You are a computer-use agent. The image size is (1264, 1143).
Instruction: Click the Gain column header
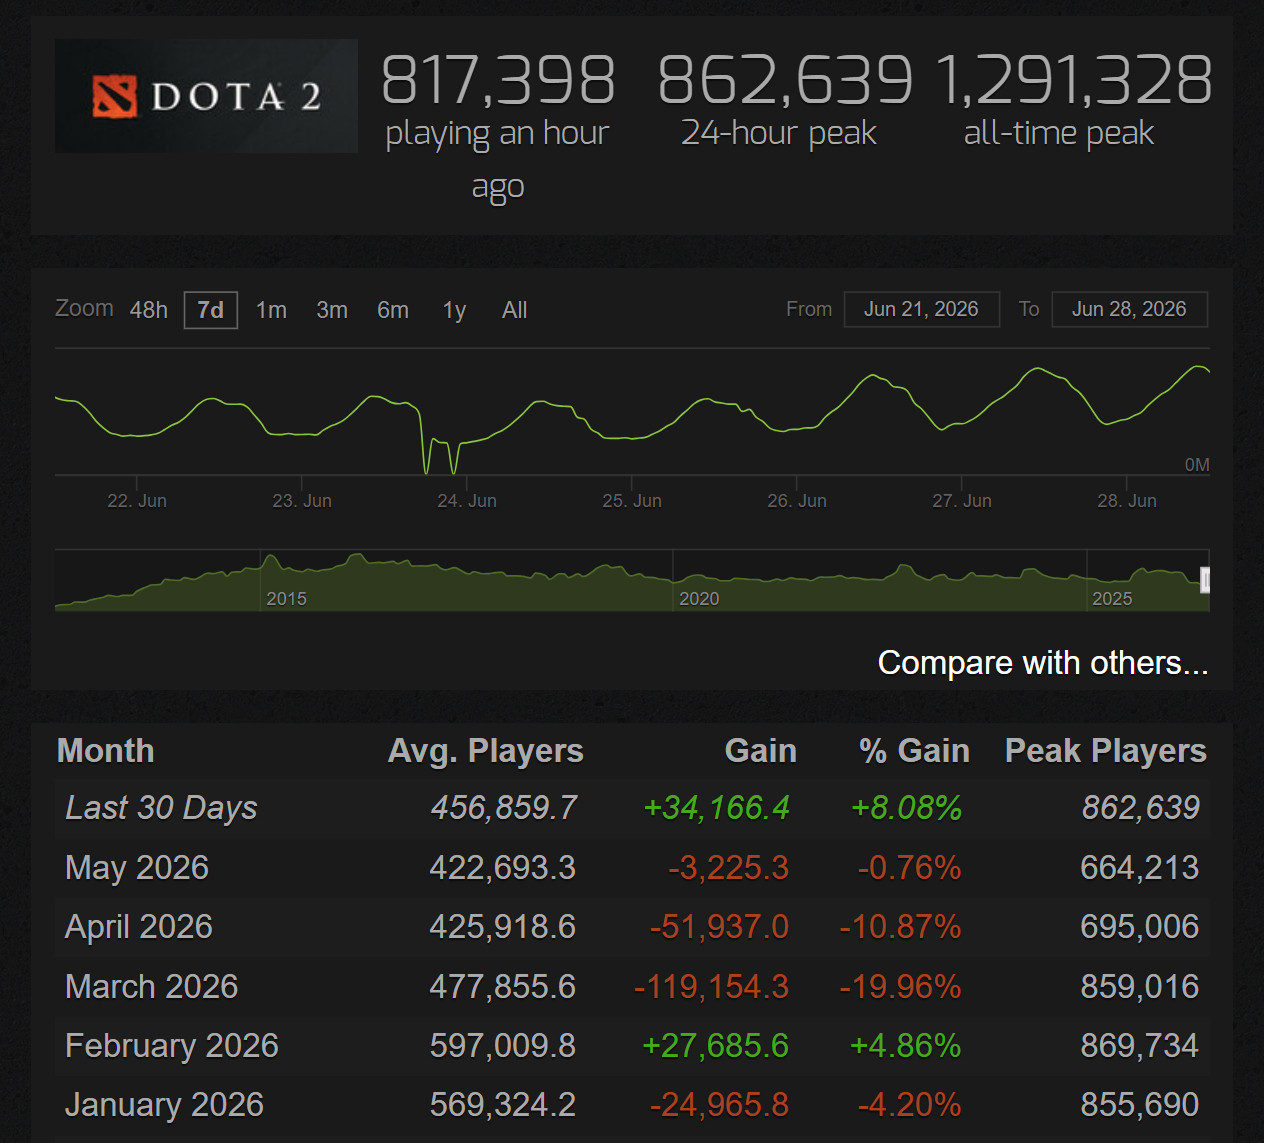pyautogui.click(x=761, y=750)
